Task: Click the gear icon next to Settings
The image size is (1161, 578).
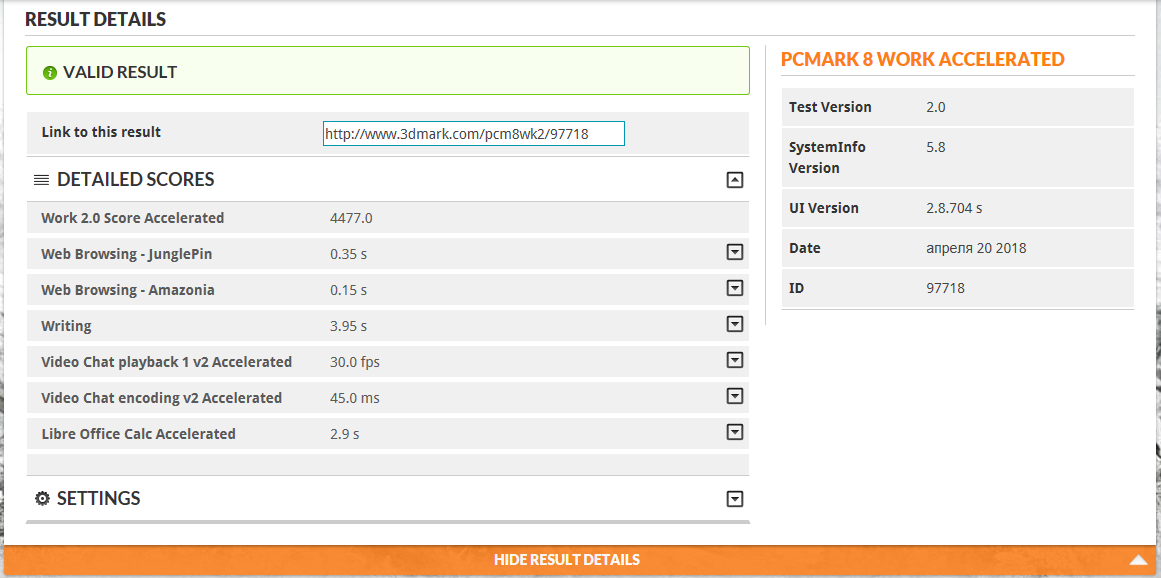Action: tap(42, 498)
